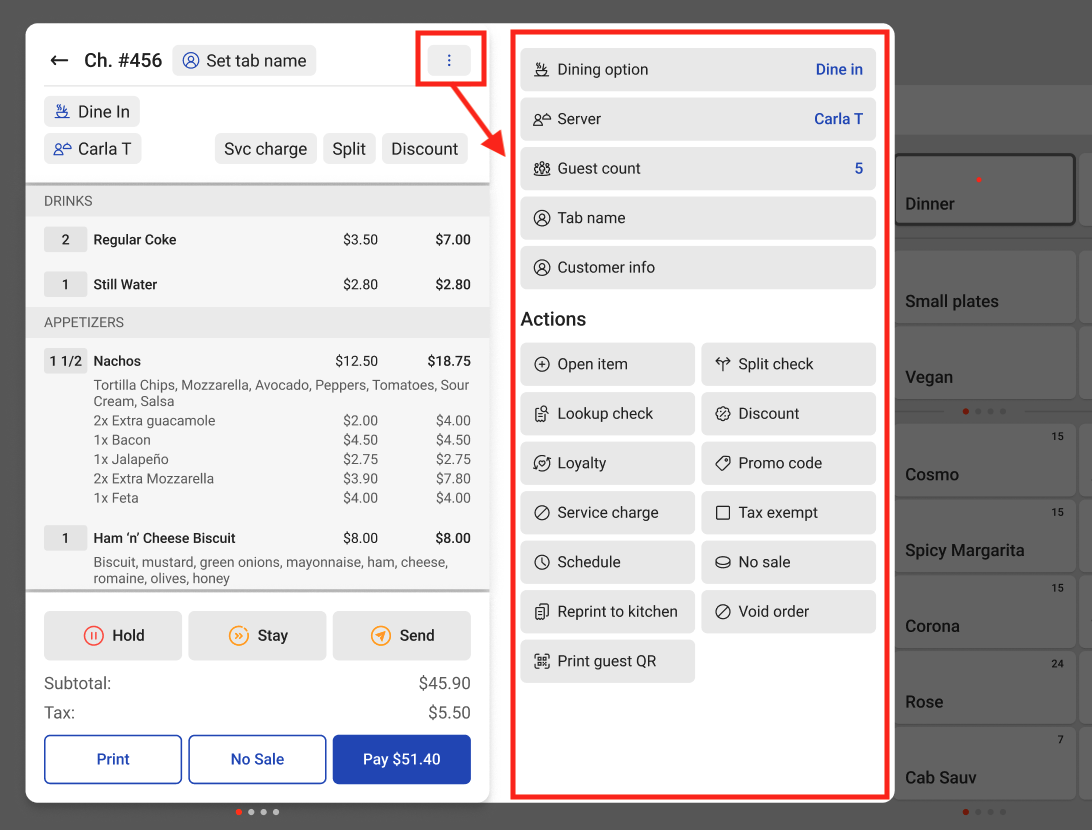Select the Nachos quantity 1 1/2 box
The width and height of the screenshot is (1092, 830).
point(66,361)
